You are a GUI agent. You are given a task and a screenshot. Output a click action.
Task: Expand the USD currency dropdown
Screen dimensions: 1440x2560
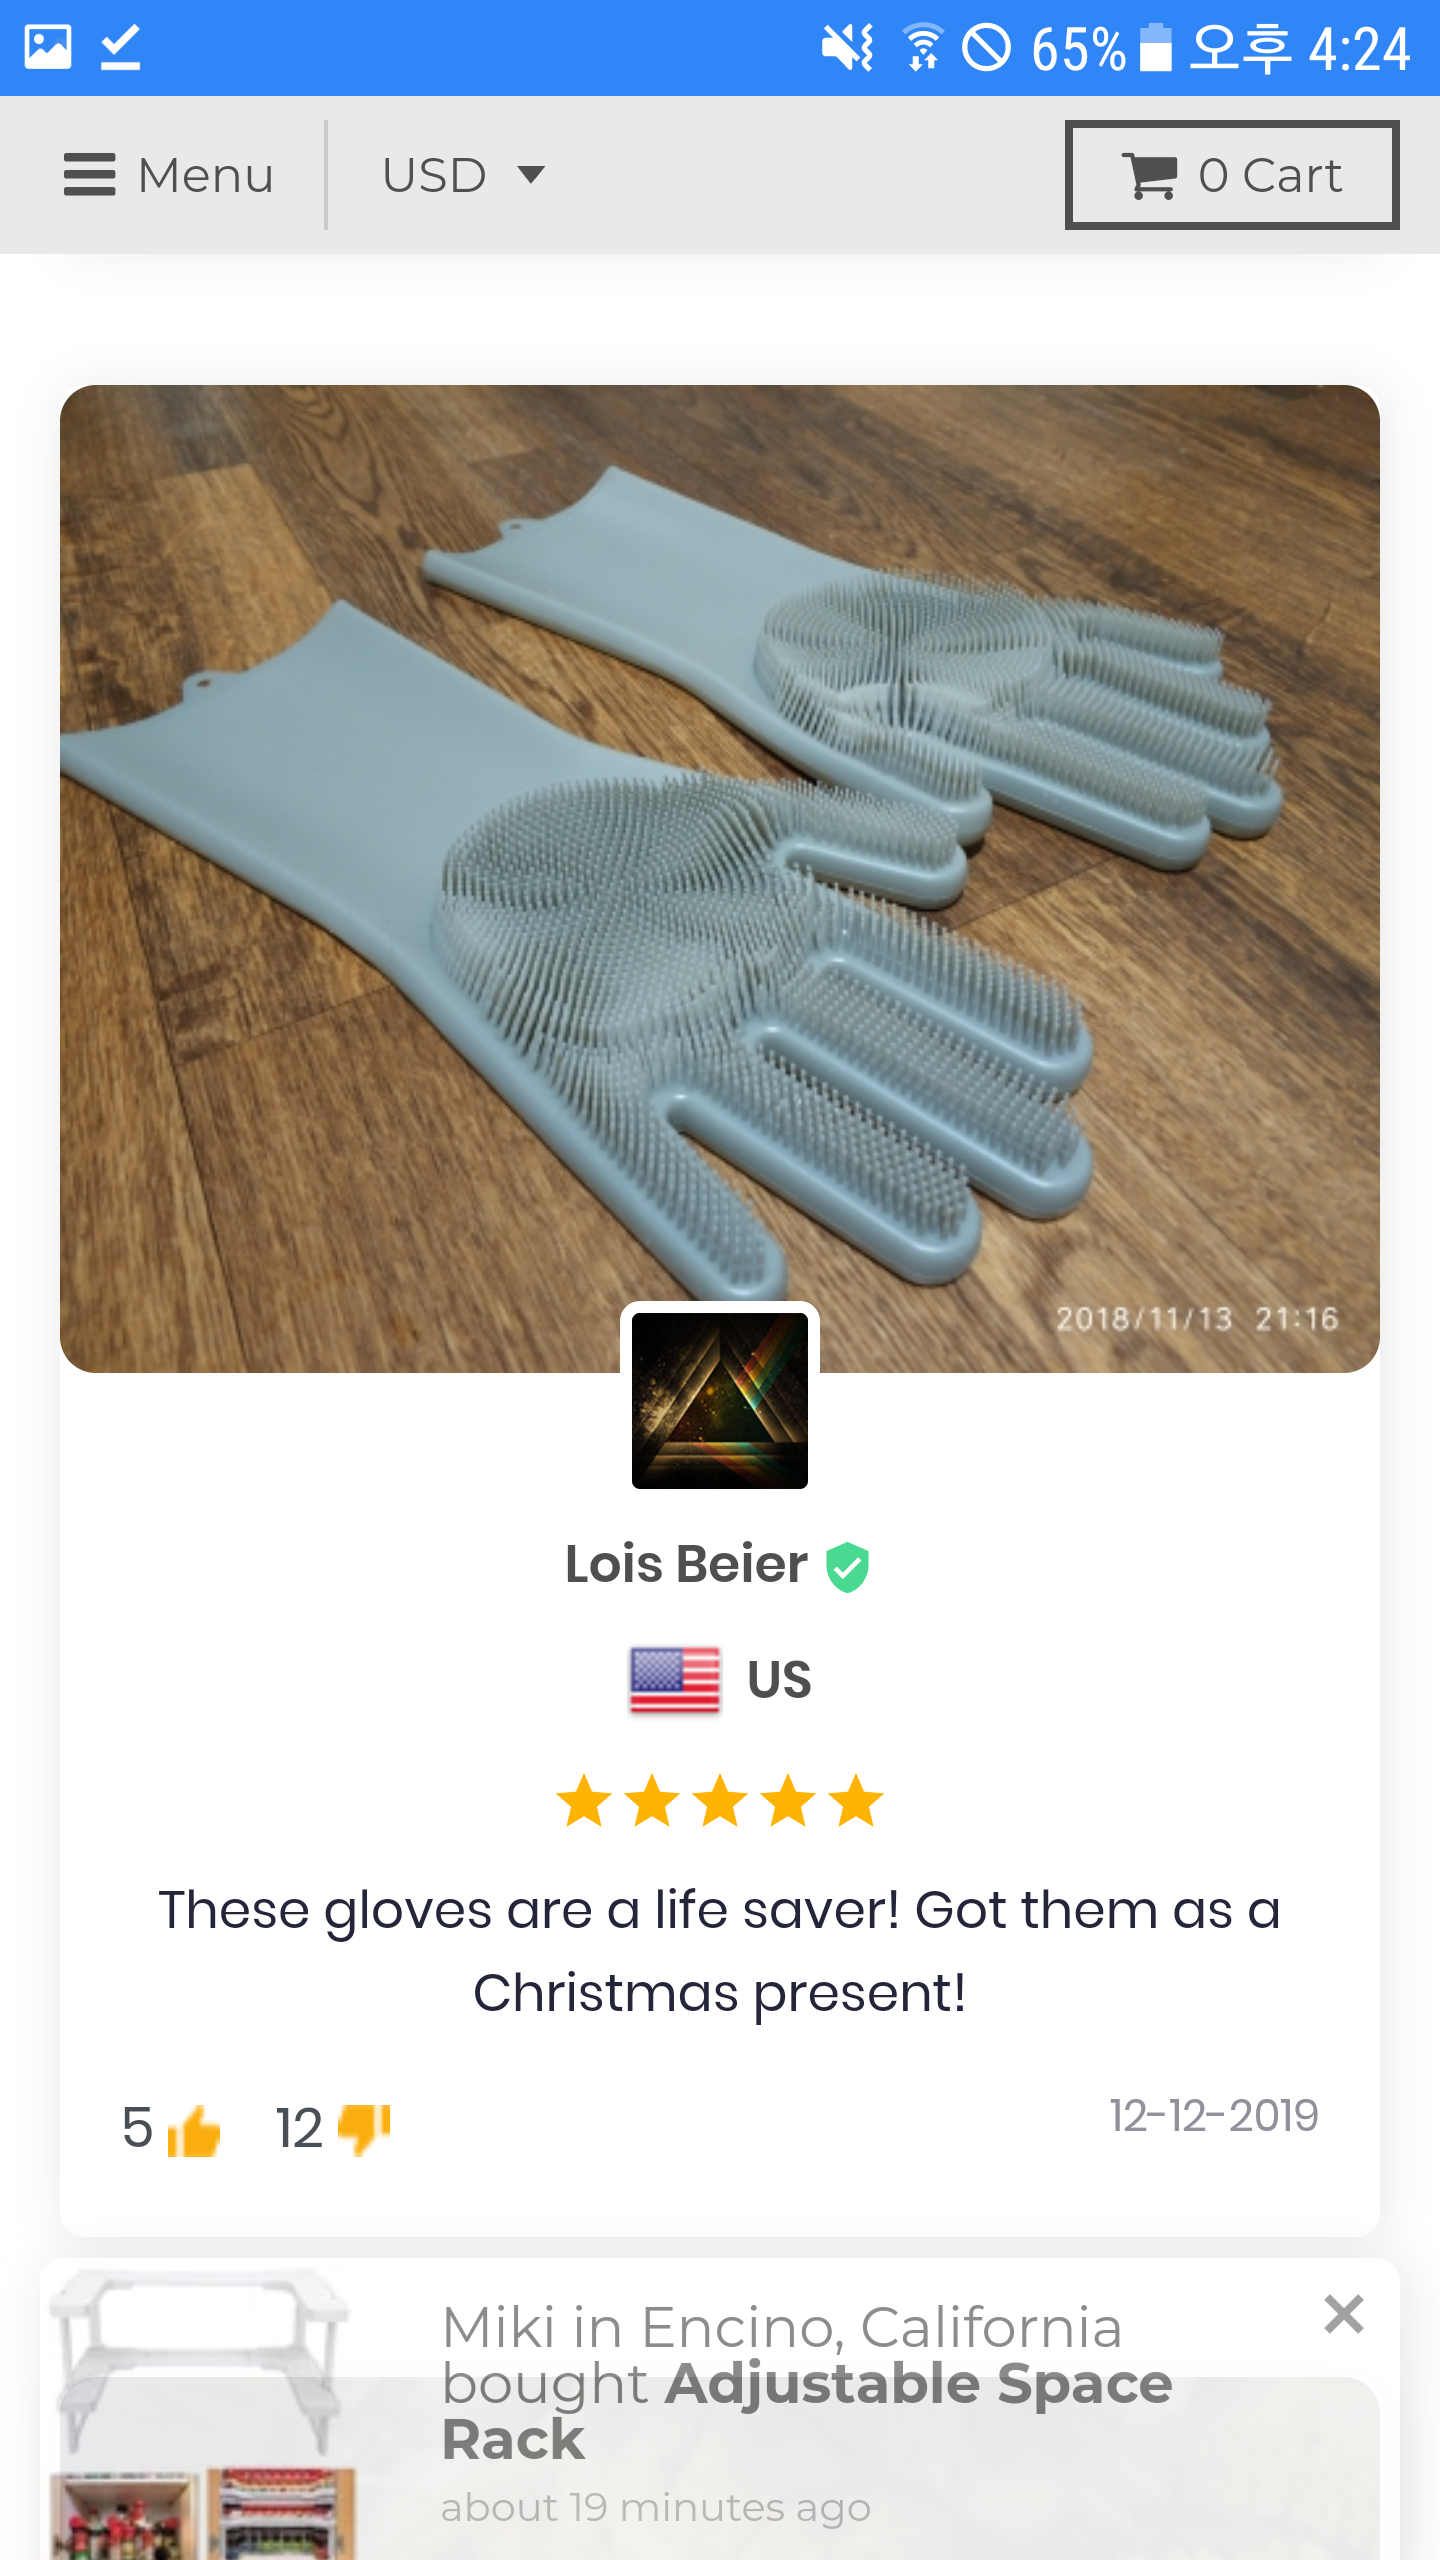[x=463, y=175]
